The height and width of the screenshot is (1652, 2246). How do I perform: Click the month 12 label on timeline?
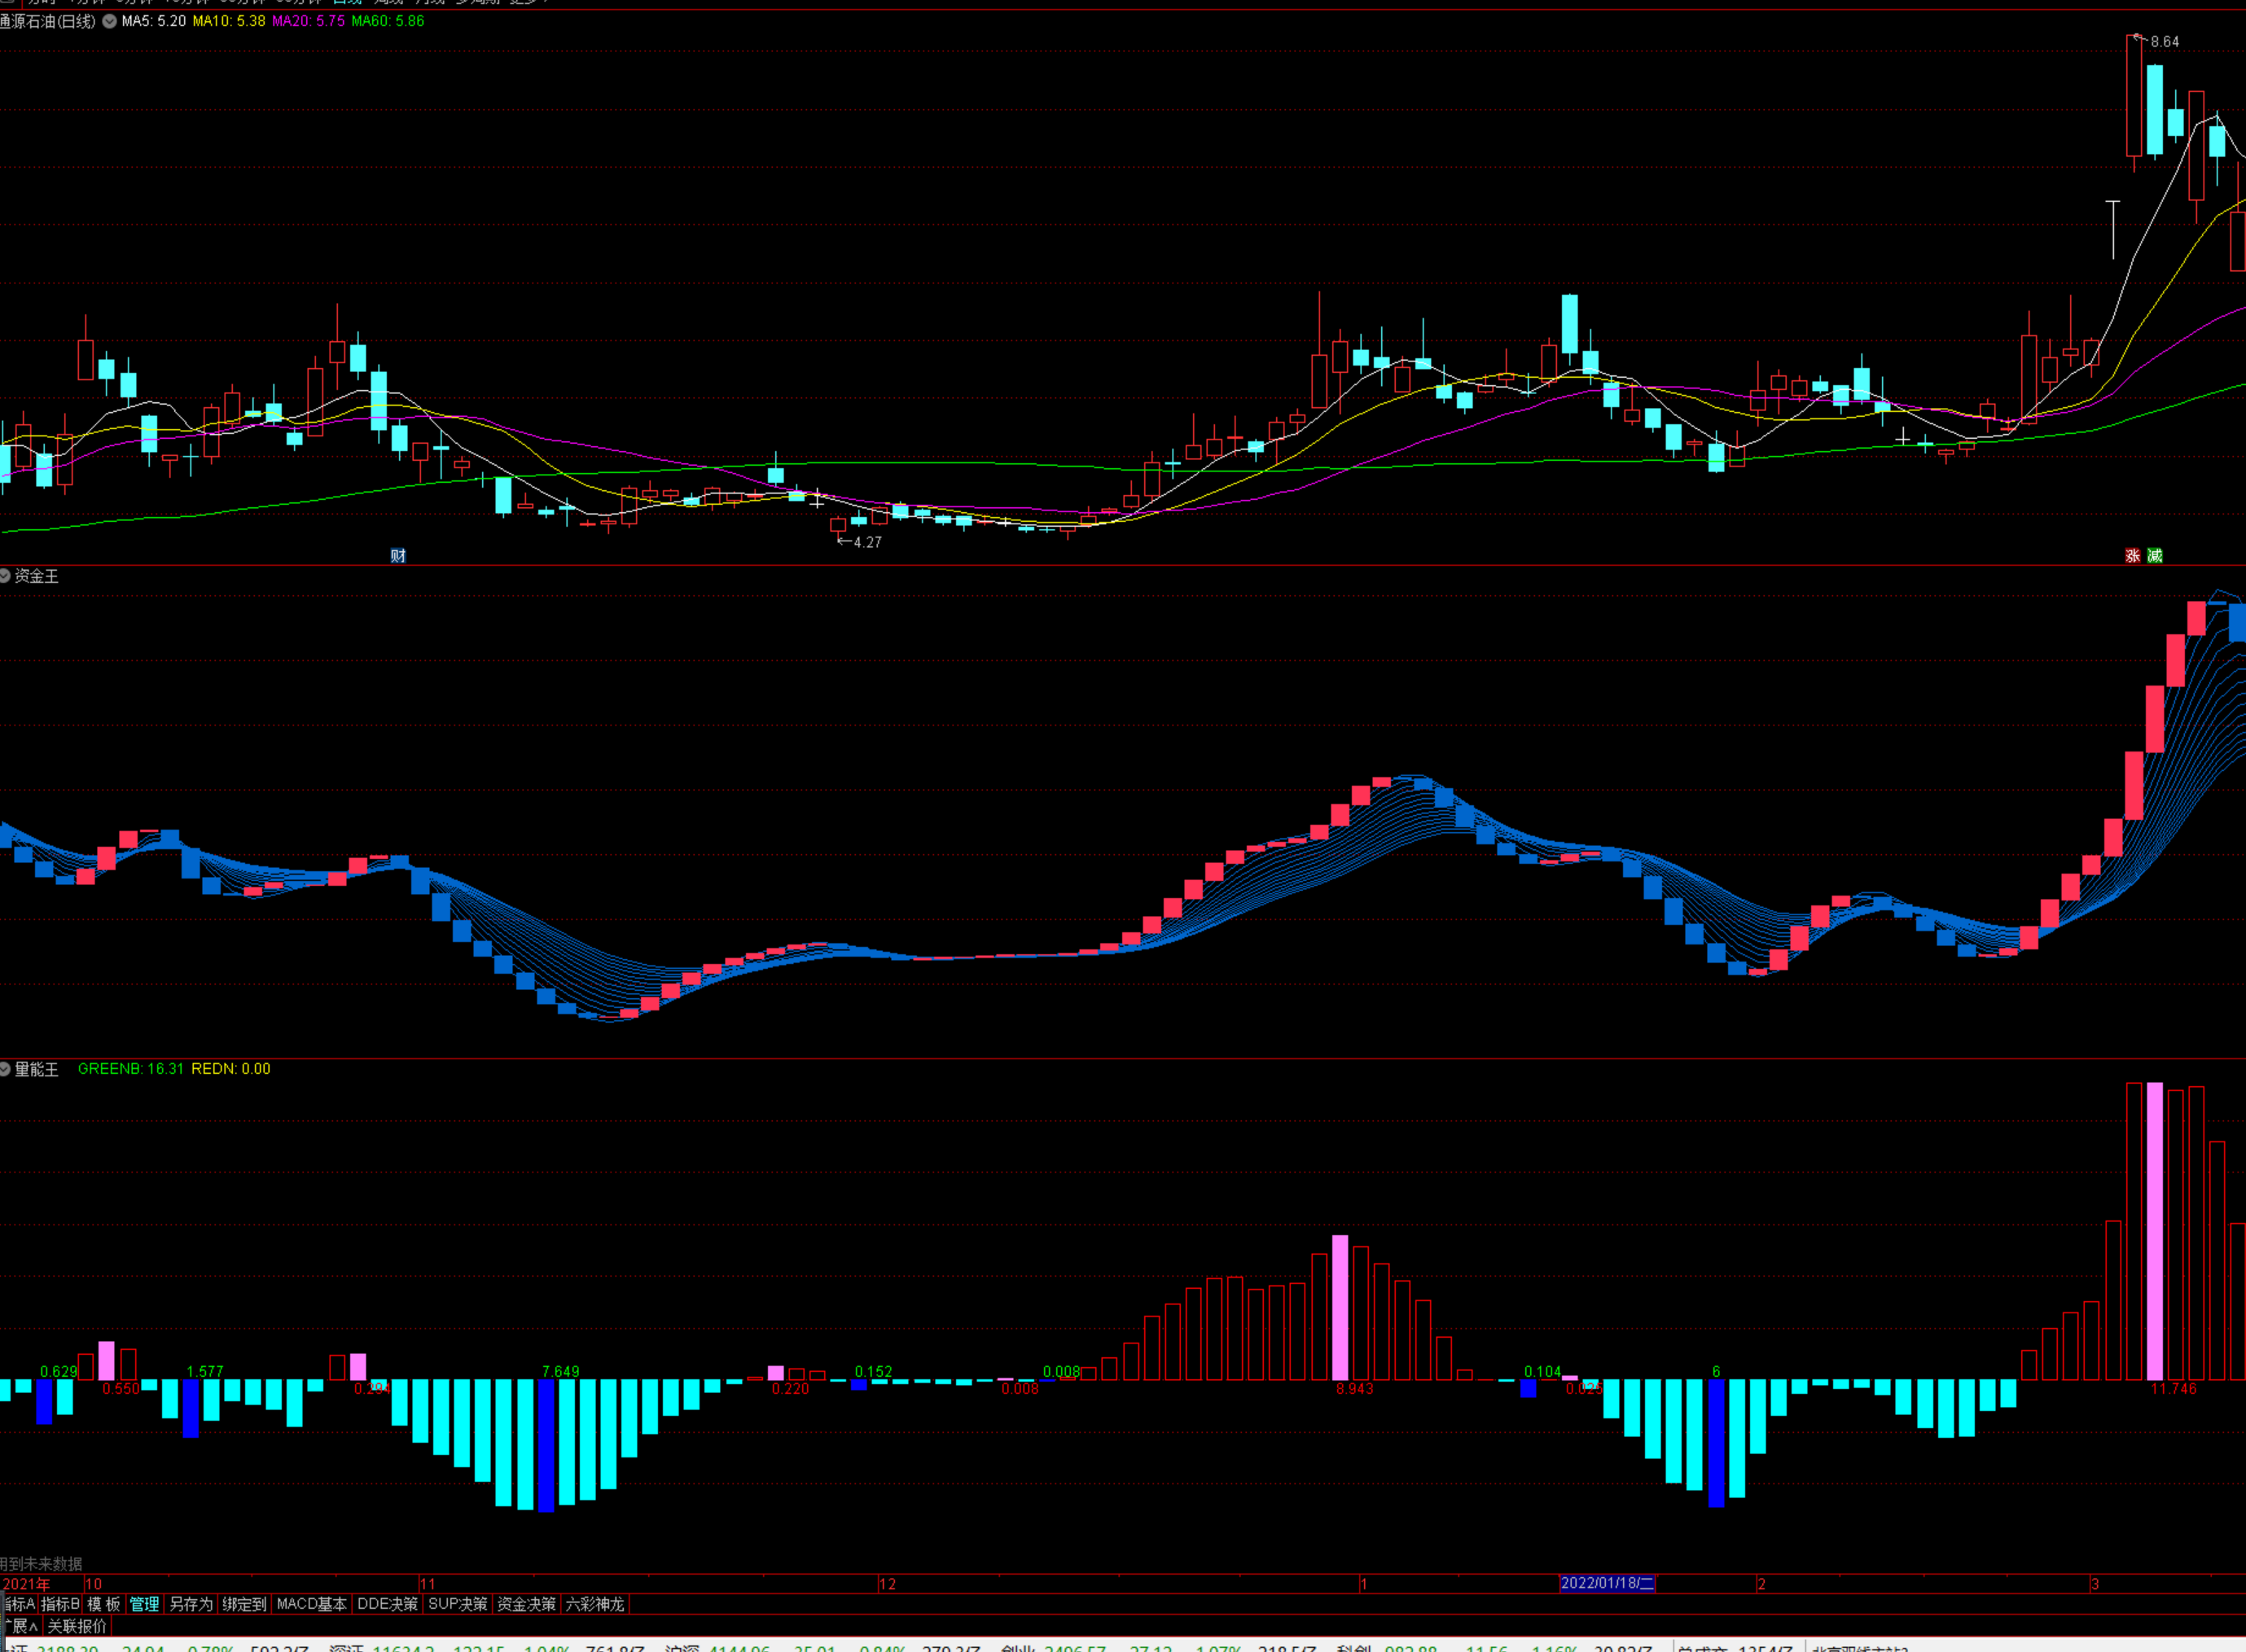coord(888,1584)
